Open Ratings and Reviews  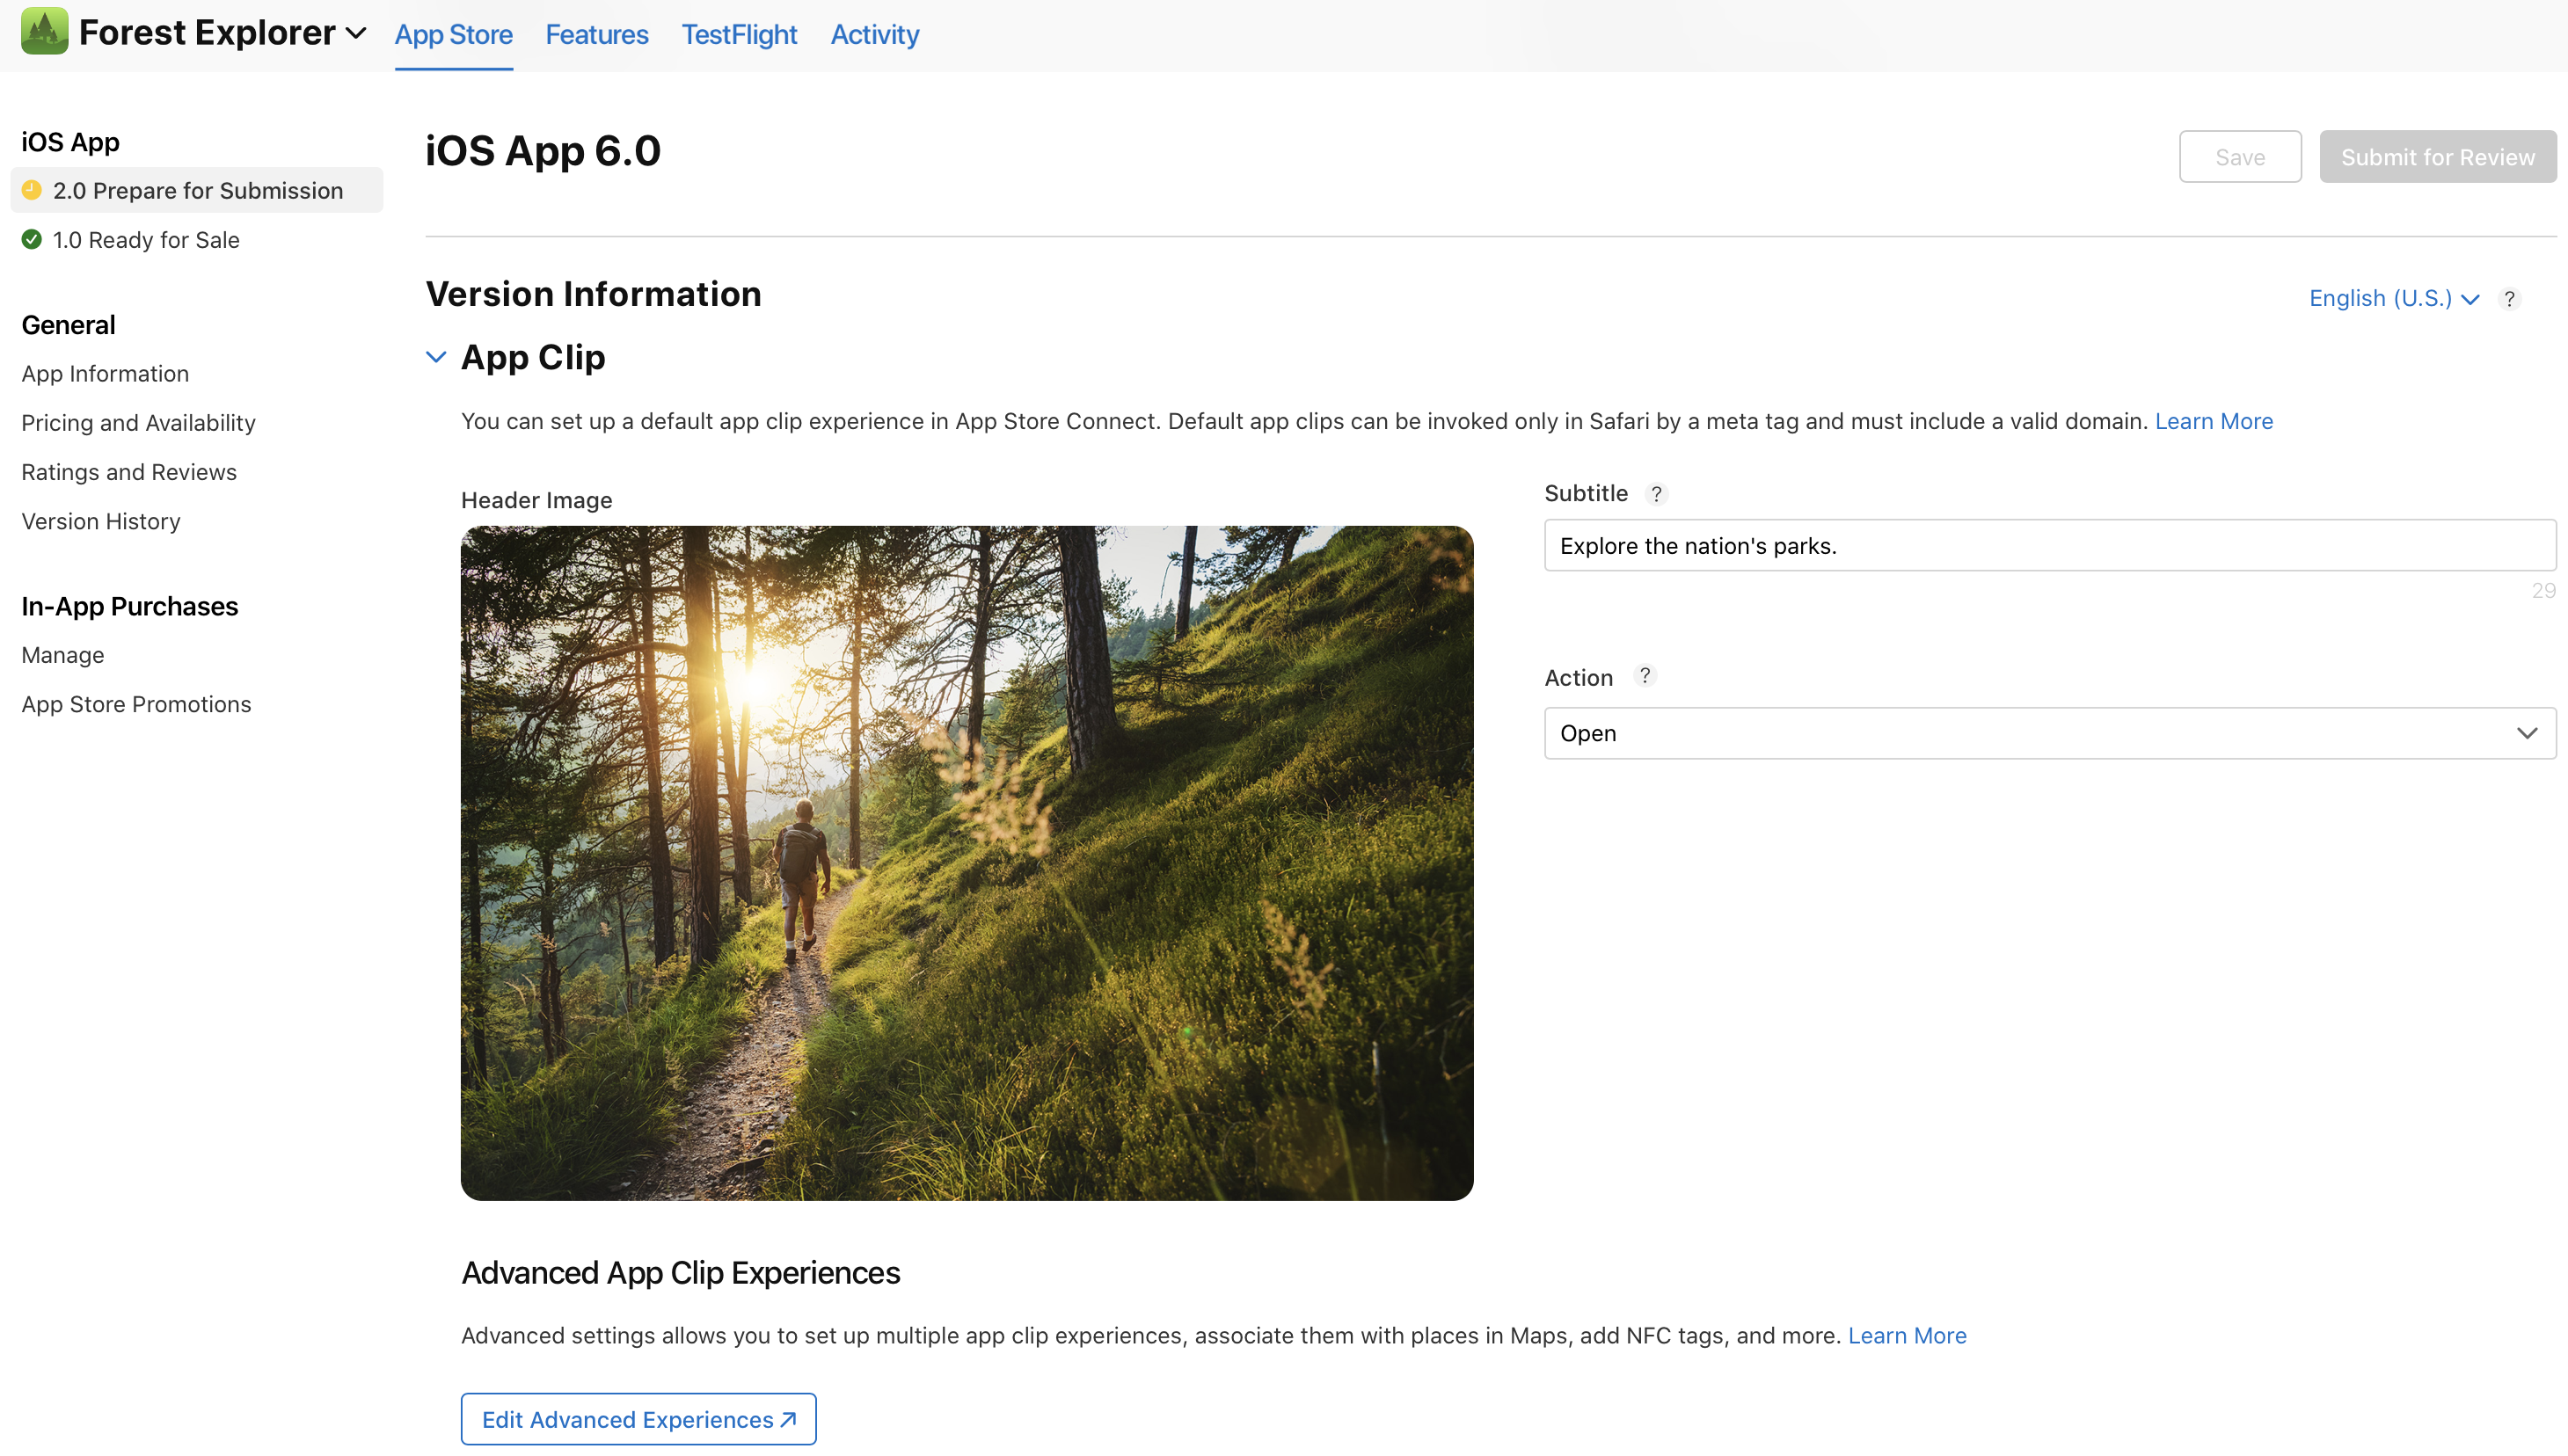pyautogui.click(x=129, y=472)
